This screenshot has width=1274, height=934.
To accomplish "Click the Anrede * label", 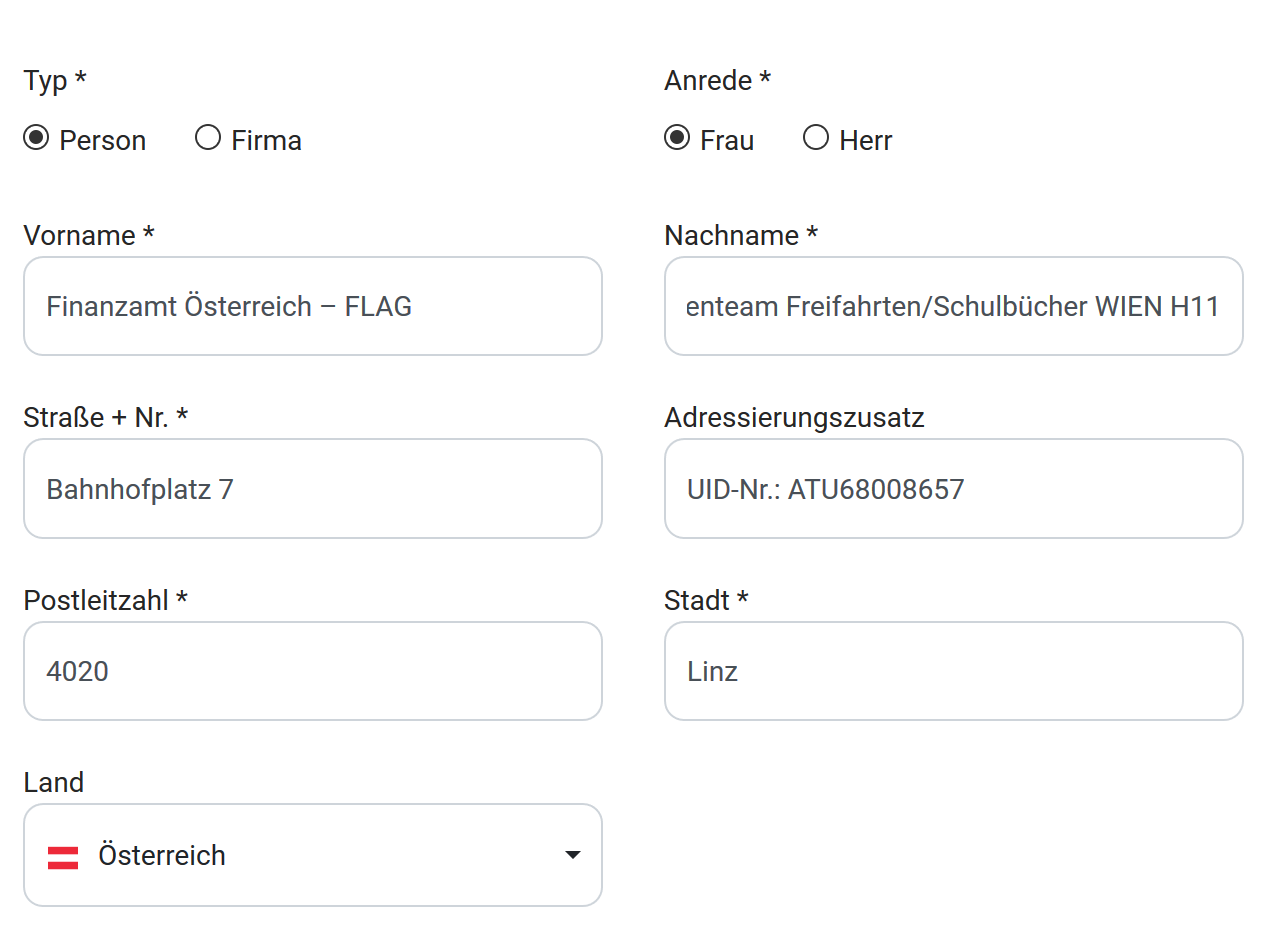I will coord(717,81).
